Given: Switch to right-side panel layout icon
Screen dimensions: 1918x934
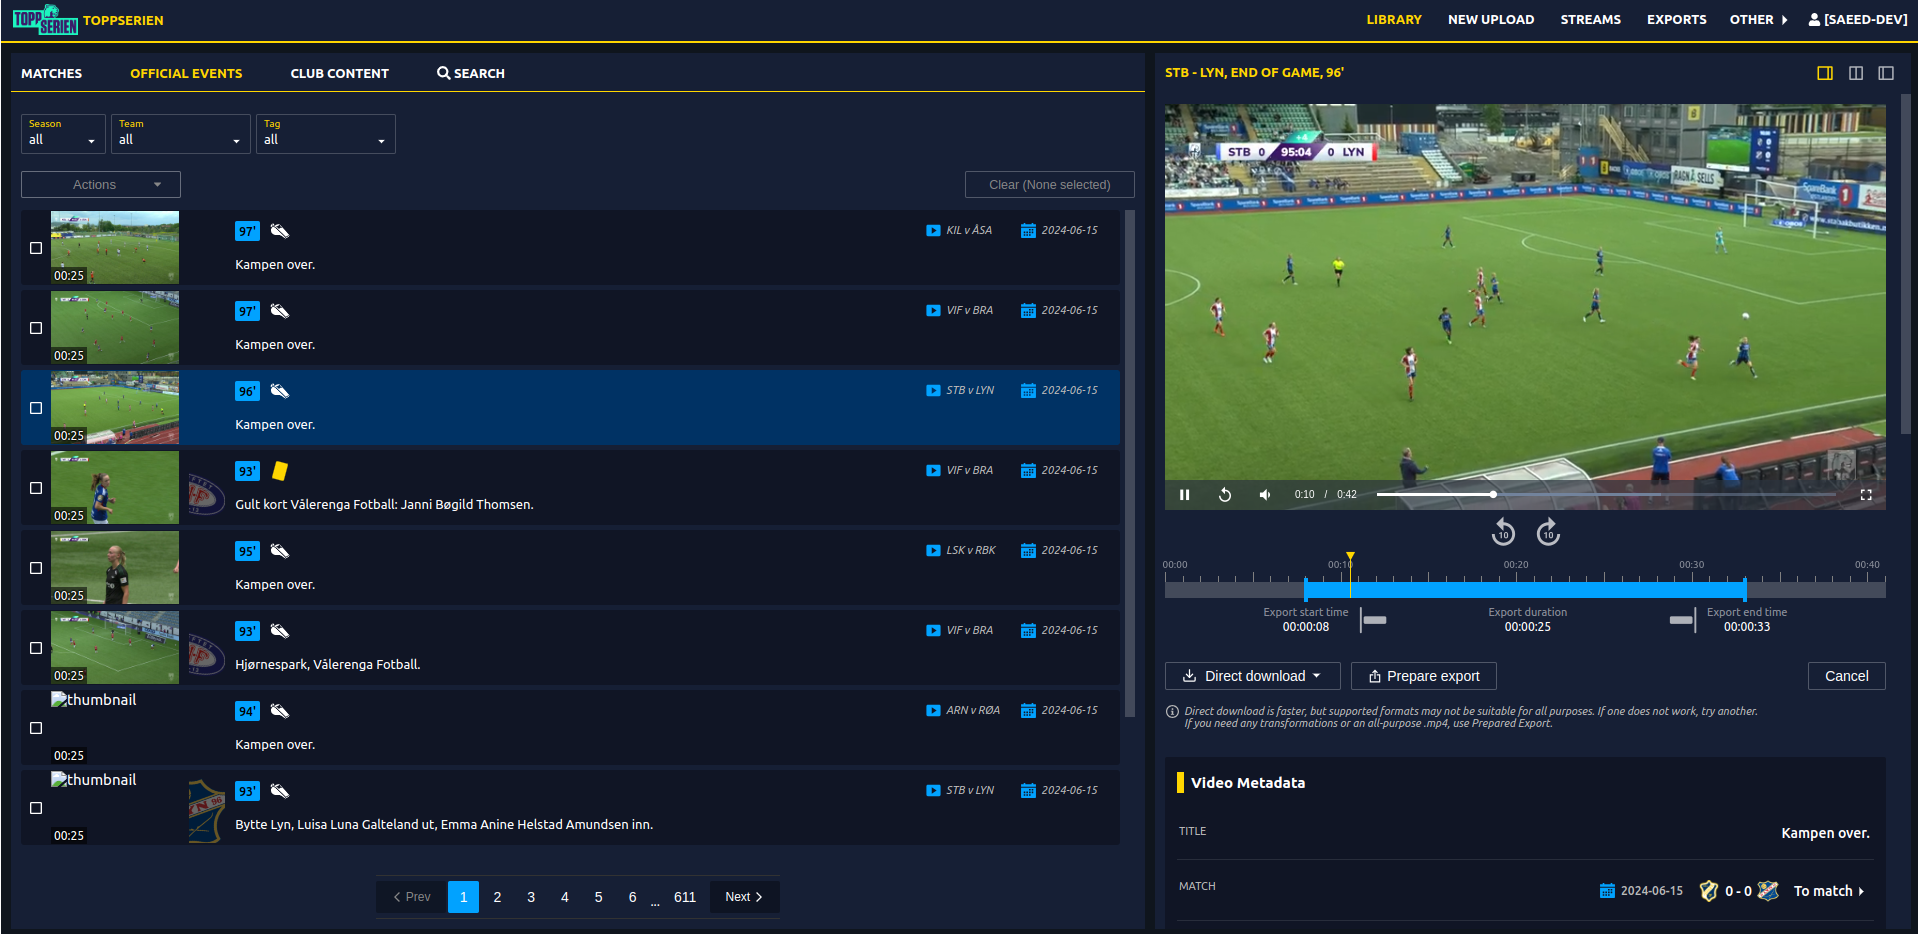Looking at the screenshot, I should click(1825, 73).
